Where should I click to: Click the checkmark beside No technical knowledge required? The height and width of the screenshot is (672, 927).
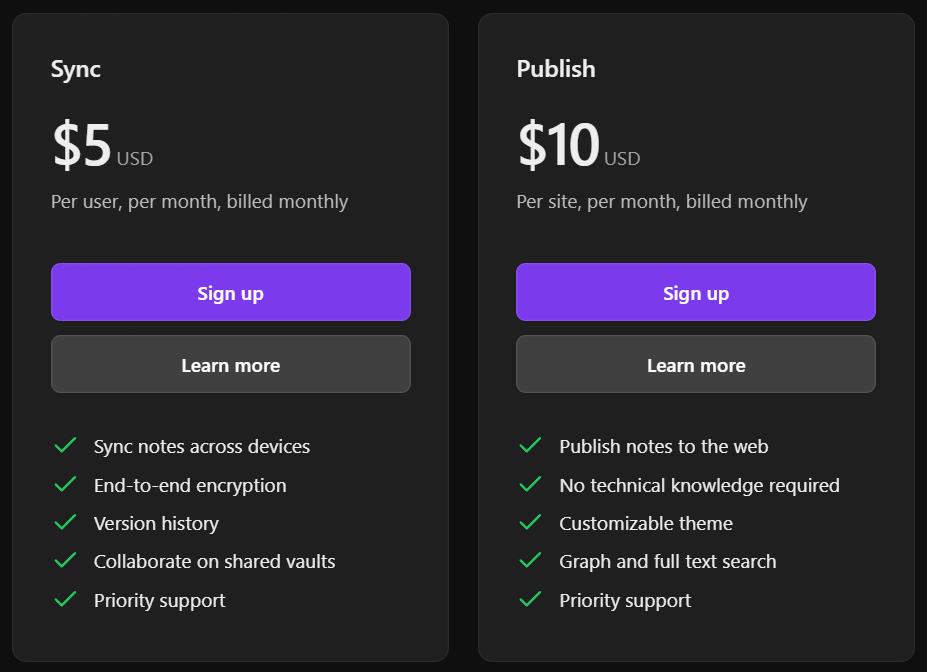pos(530,484)
